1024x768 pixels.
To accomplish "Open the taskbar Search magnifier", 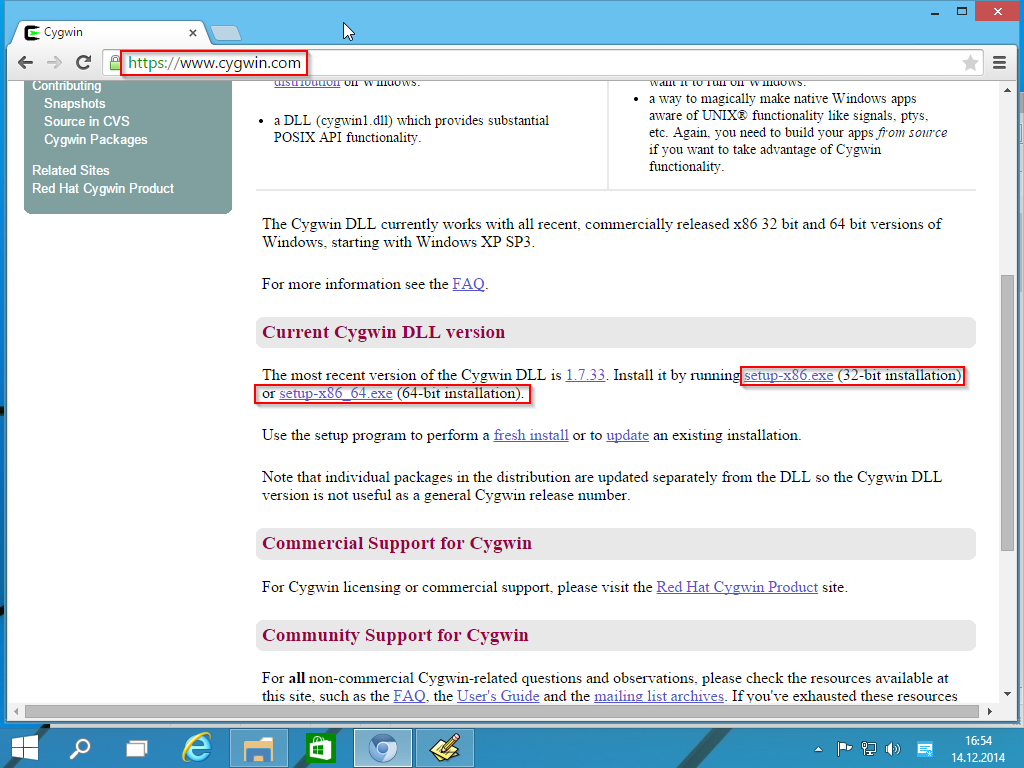I will click(80, 748).
